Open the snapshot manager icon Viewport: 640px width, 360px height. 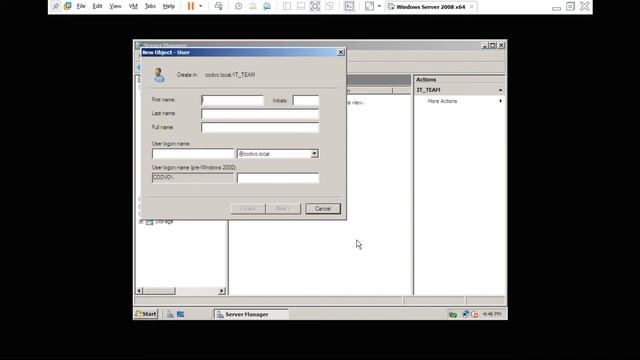point(267,6)
